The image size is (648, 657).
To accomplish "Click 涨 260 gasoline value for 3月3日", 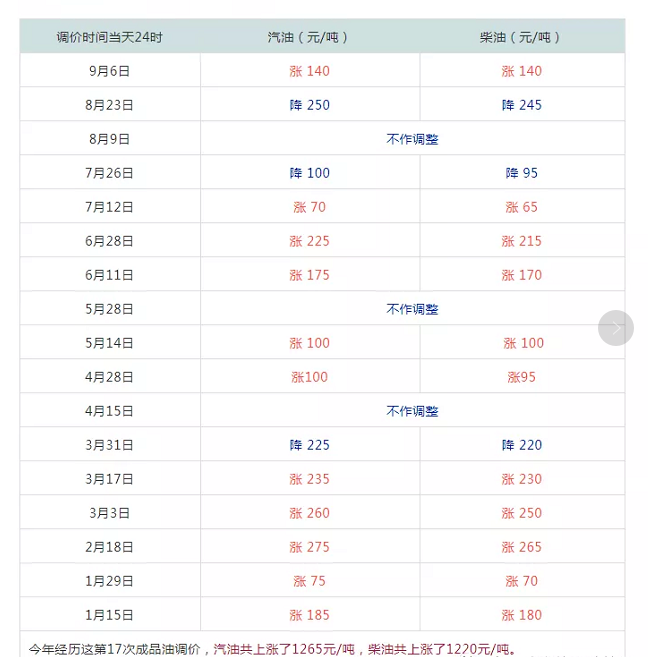I will [x=310, y=513].
